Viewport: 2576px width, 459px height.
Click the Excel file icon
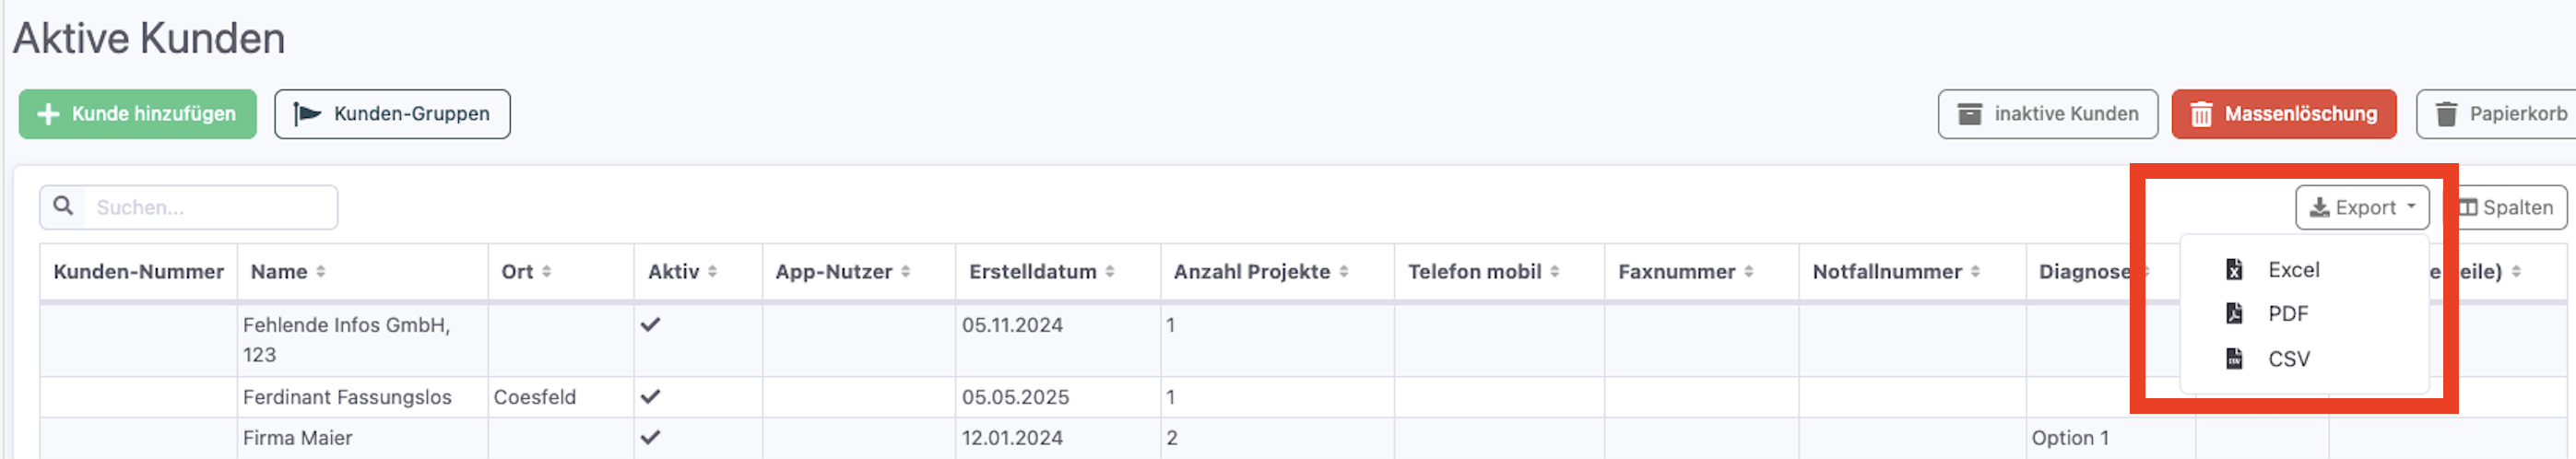2234,269
